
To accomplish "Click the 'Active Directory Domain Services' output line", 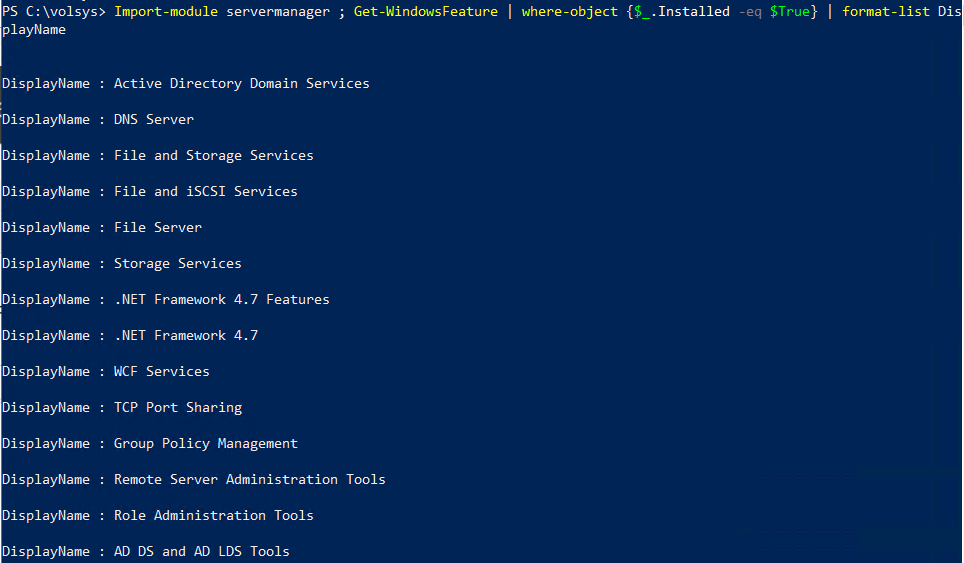I will tap(241, 84).
